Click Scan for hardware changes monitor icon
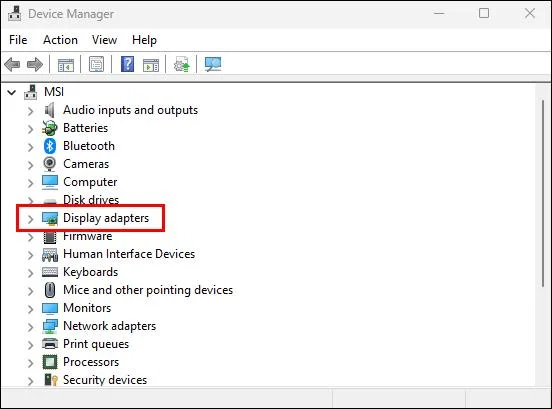The image size is (552, 409). pos(213,64)
